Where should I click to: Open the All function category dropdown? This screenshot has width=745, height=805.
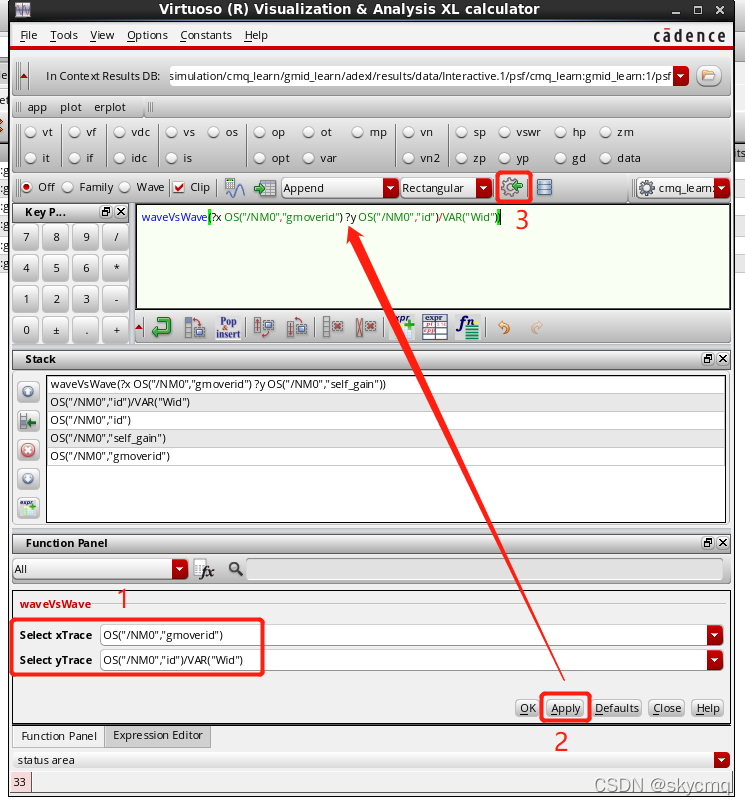[x=180, y=569]
